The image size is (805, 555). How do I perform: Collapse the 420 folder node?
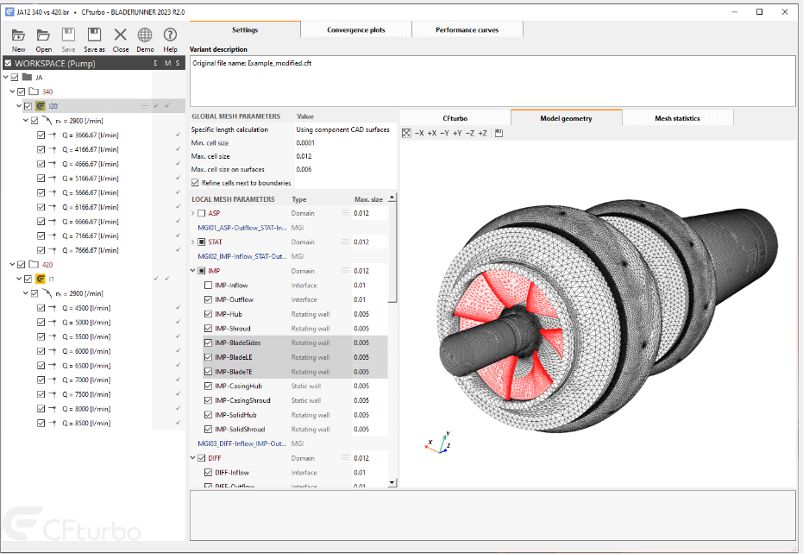(x=12, y=264)
